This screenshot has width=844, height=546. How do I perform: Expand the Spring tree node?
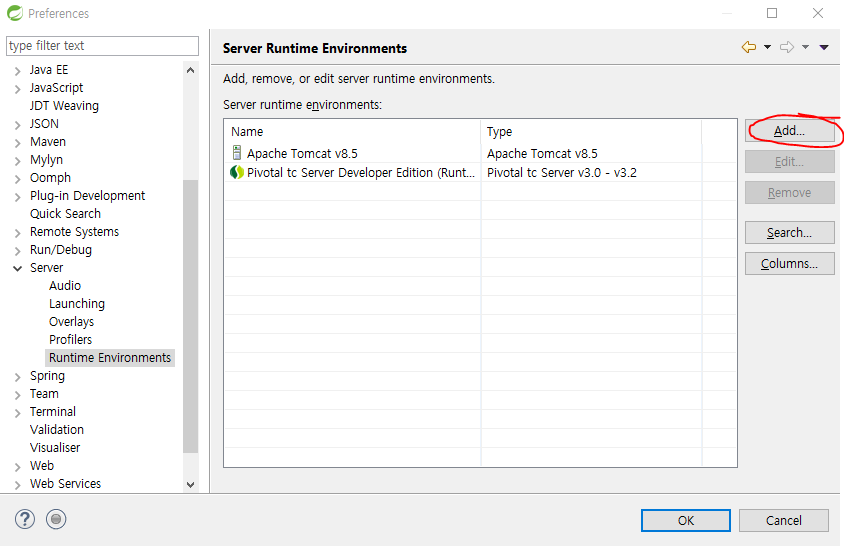18,376
